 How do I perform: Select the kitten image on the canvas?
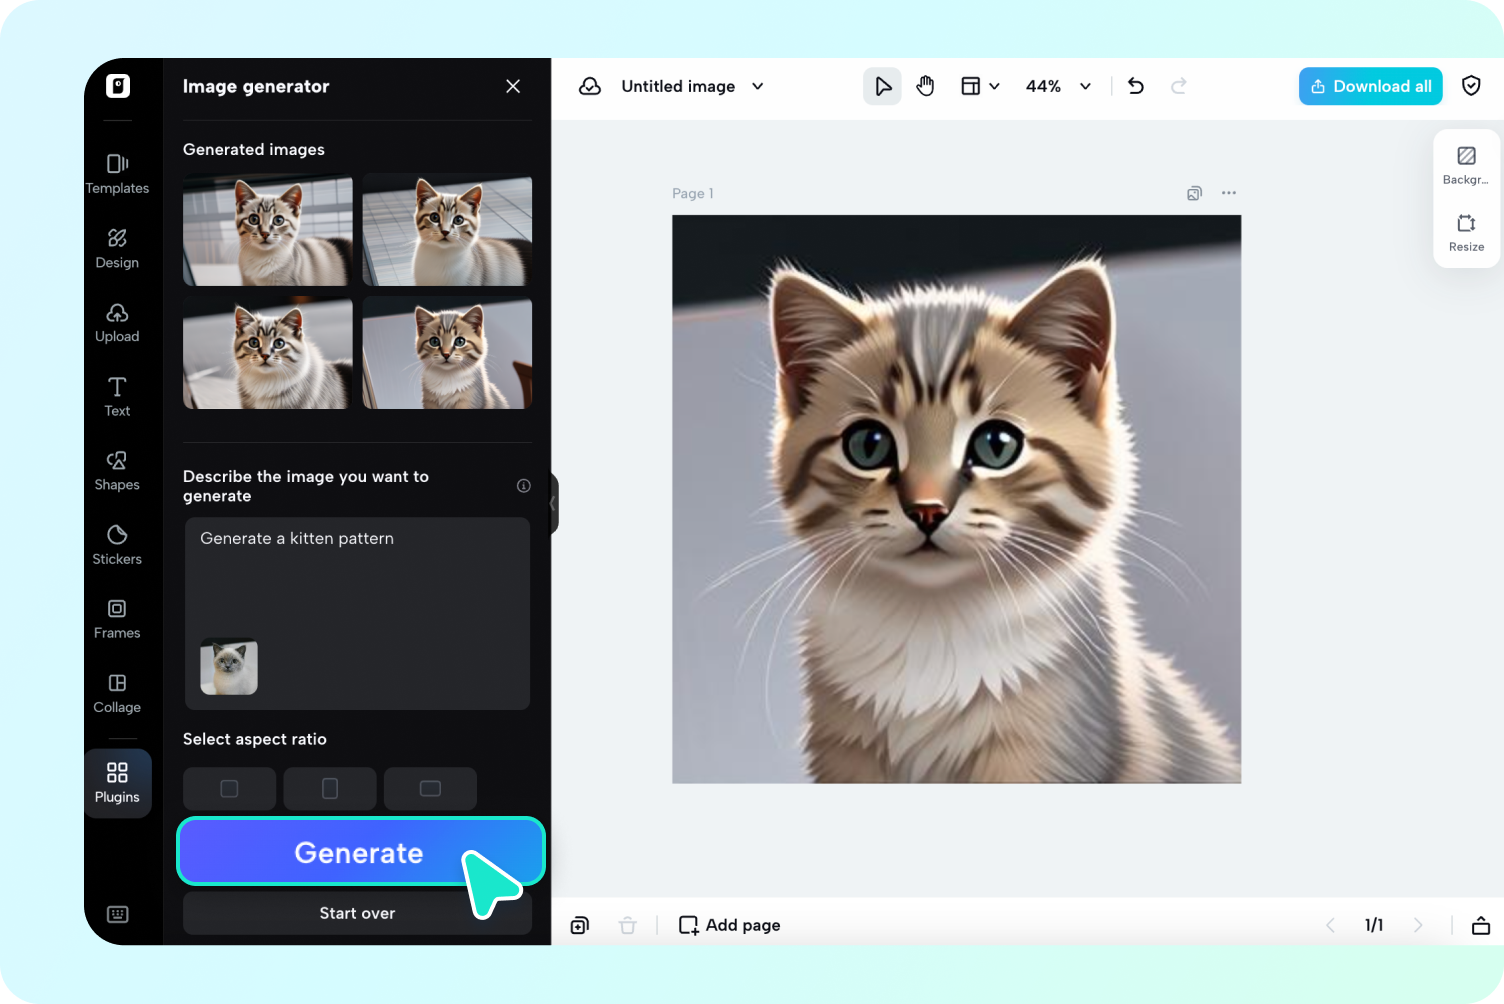coord(956,499)
